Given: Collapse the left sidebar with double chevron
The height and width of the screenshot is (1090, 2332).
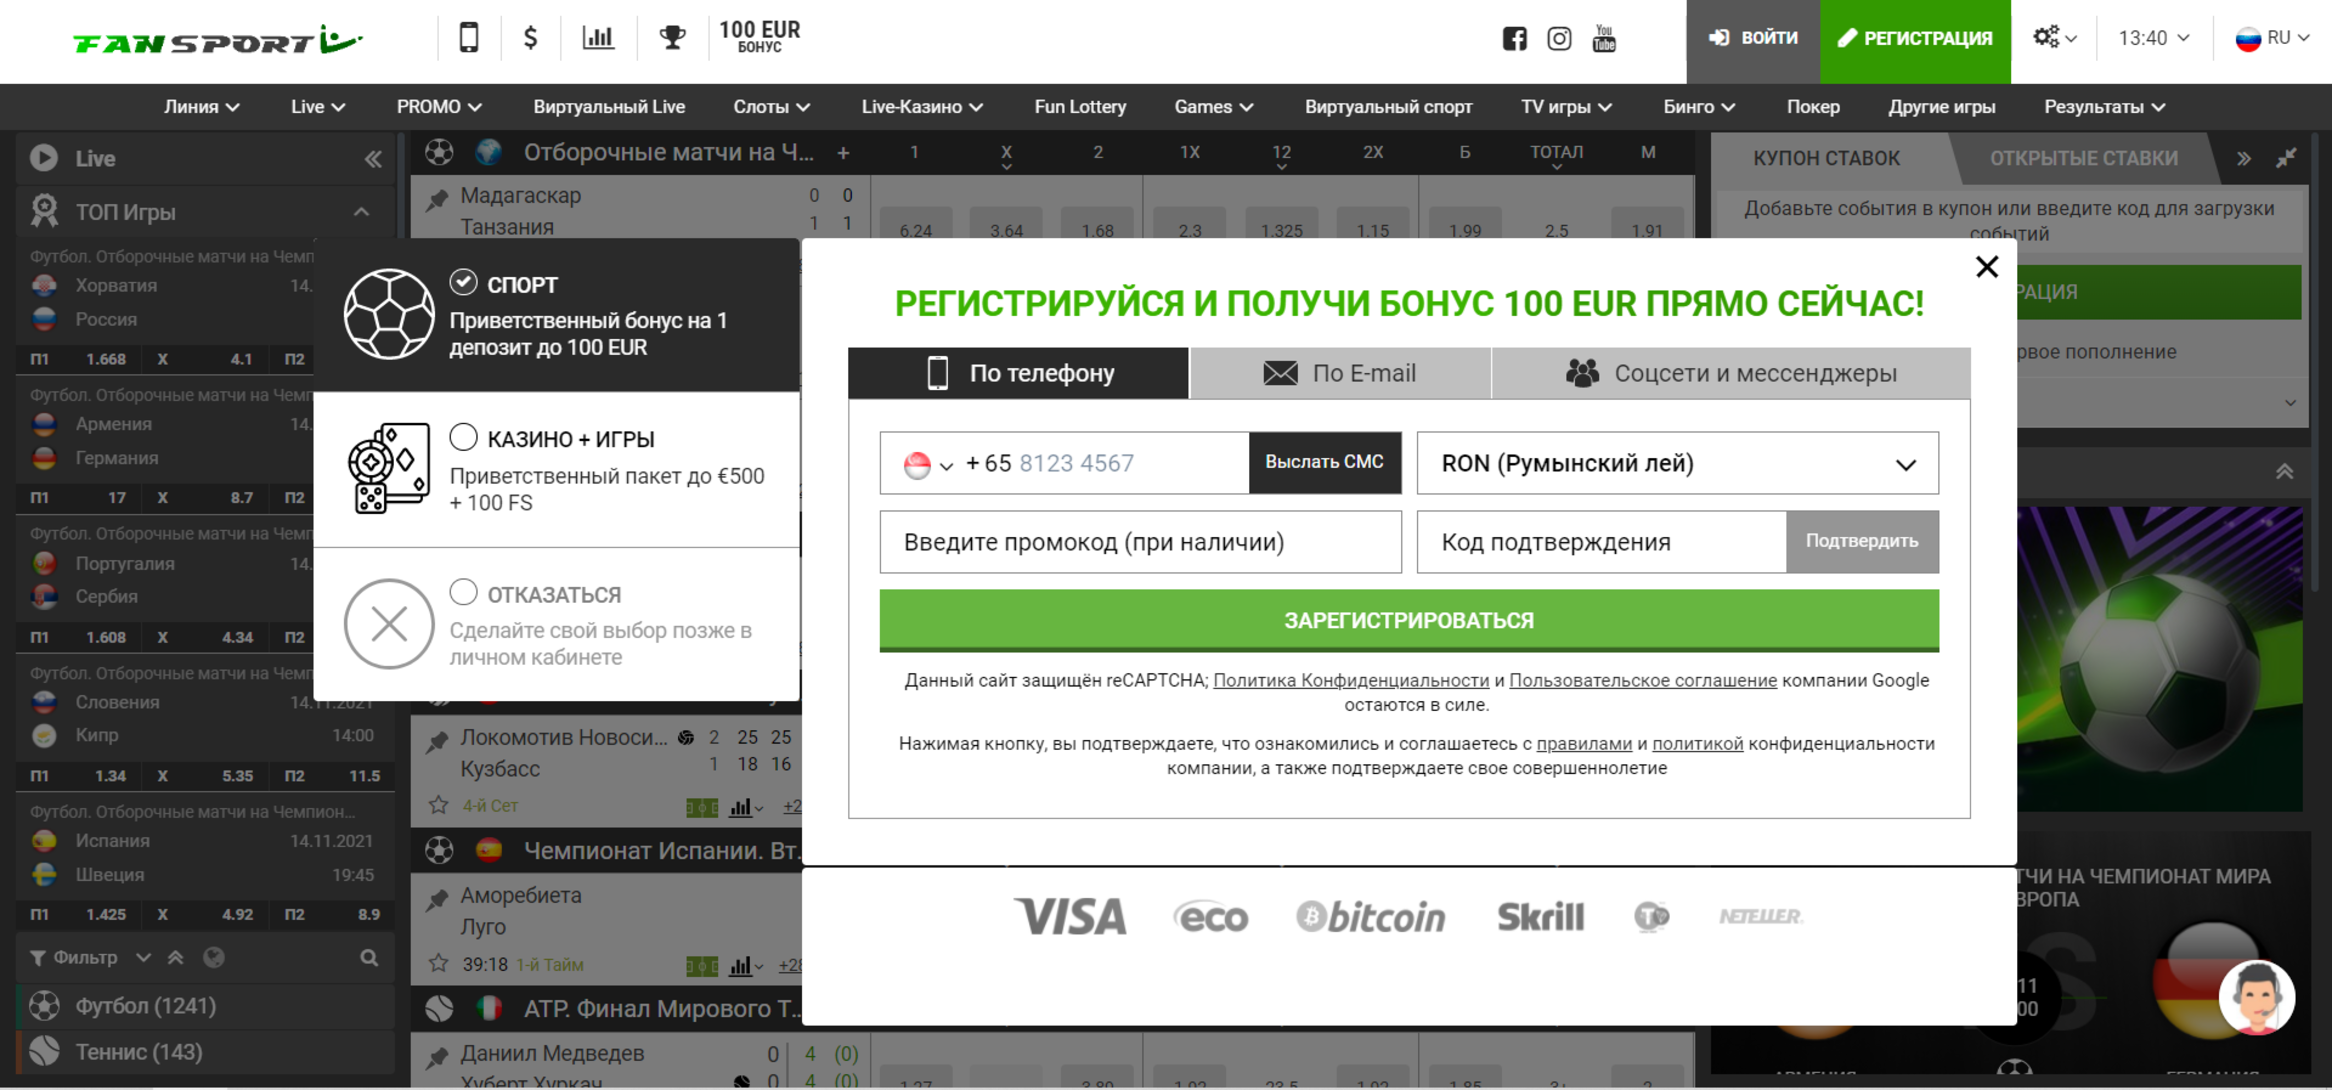Looking at the screenshot, I should (373, 159).
